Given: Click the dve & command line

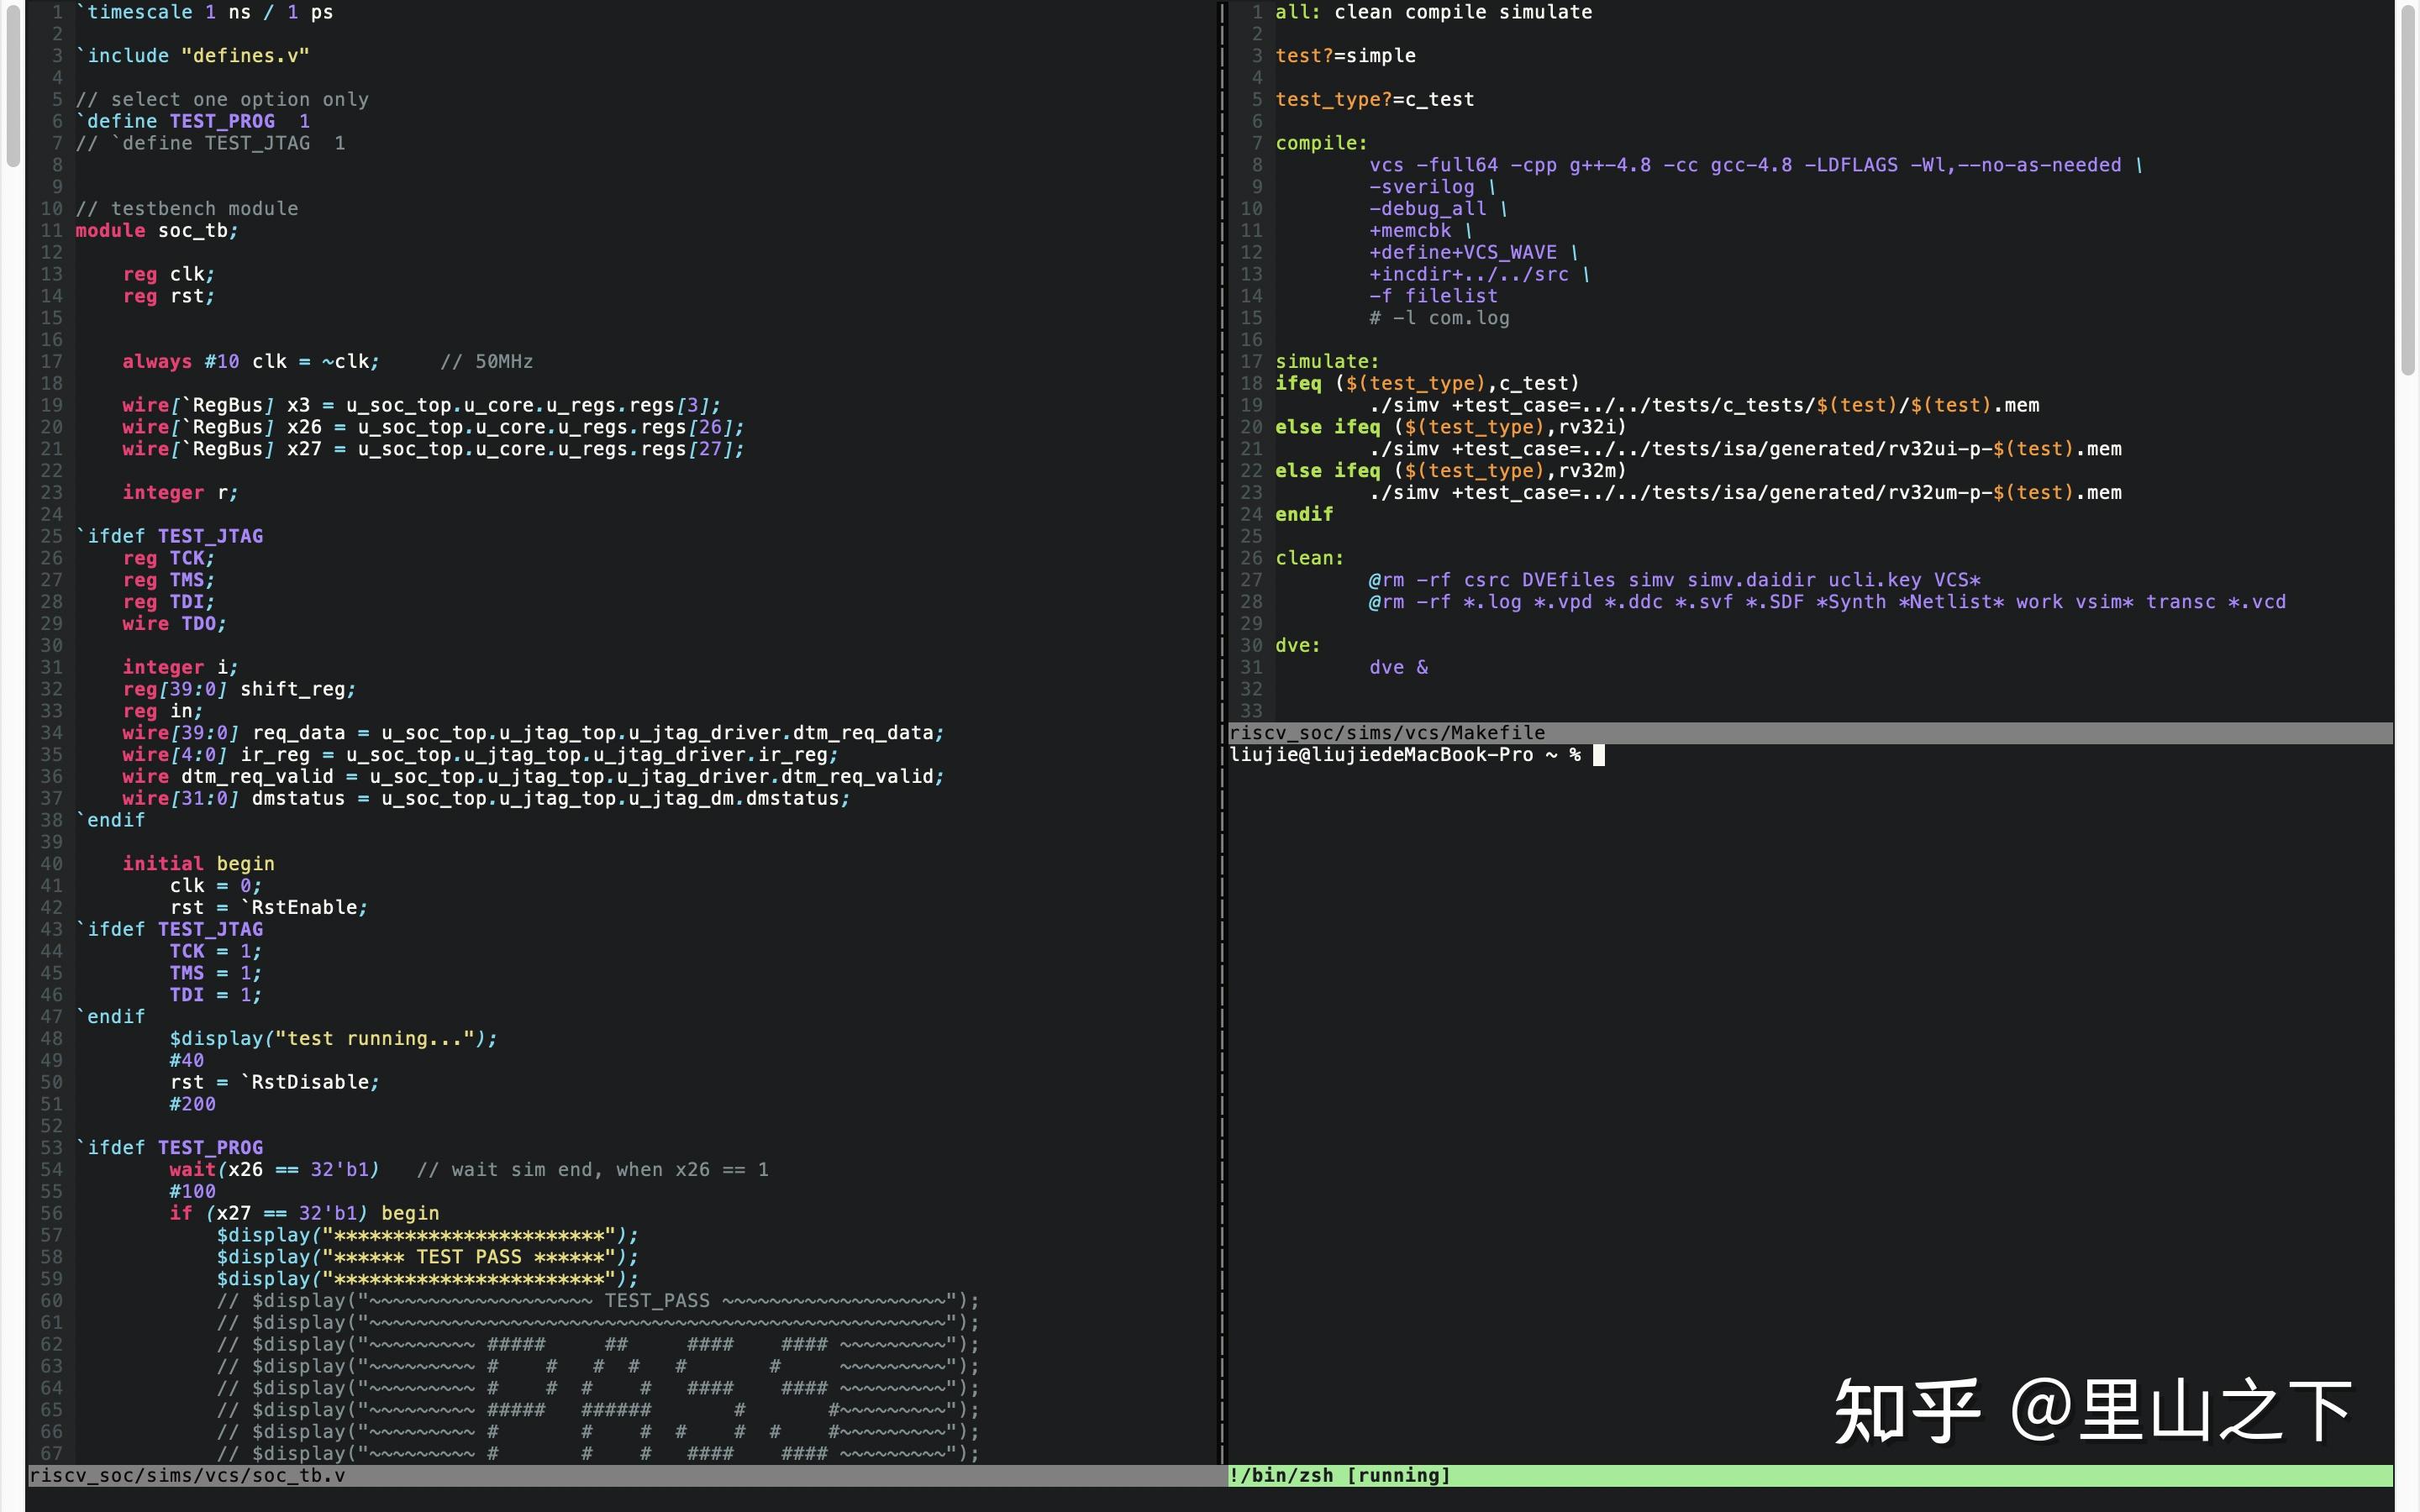Looking at the screenshot, I should (x=1398, y=667).
